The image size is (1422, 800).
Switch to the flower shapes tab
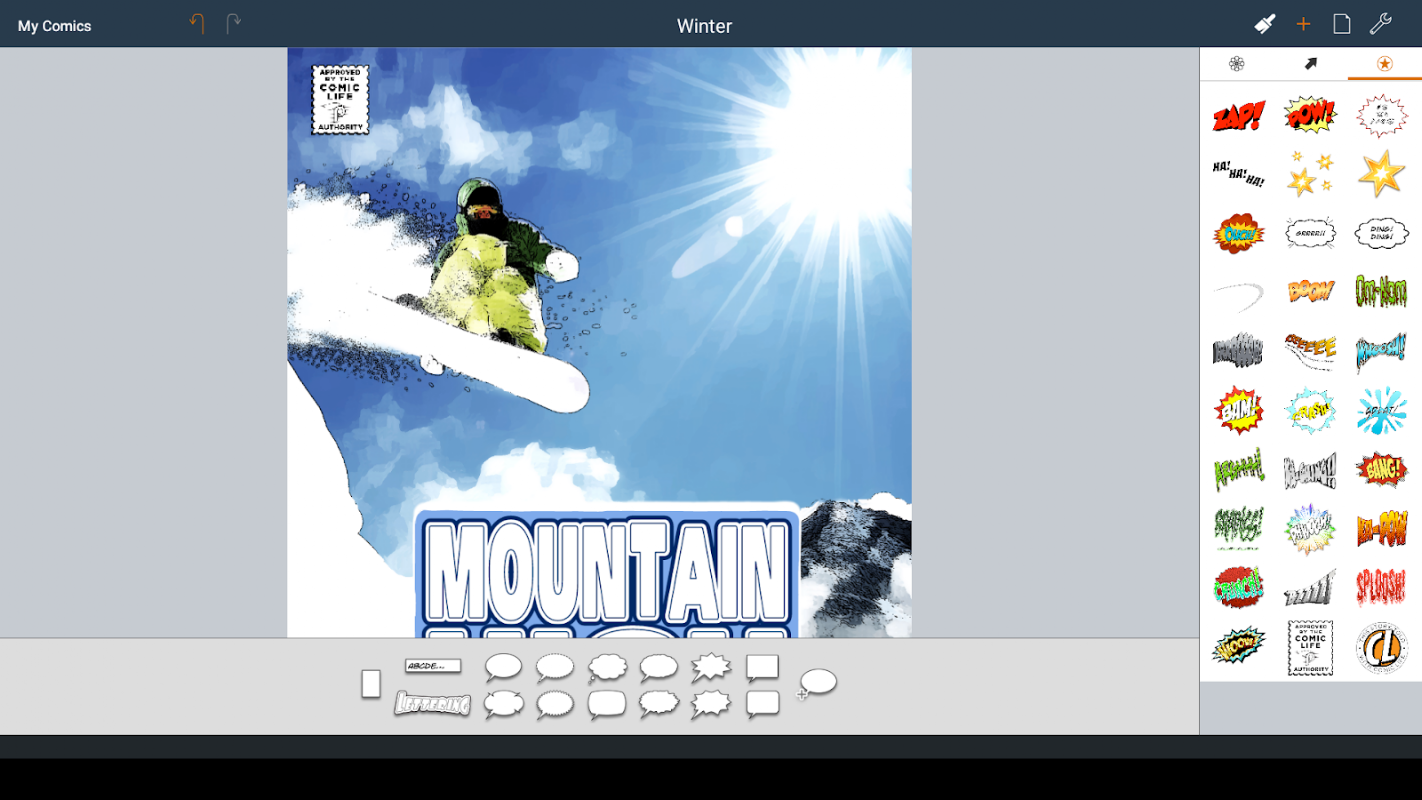coord(1237,64)
